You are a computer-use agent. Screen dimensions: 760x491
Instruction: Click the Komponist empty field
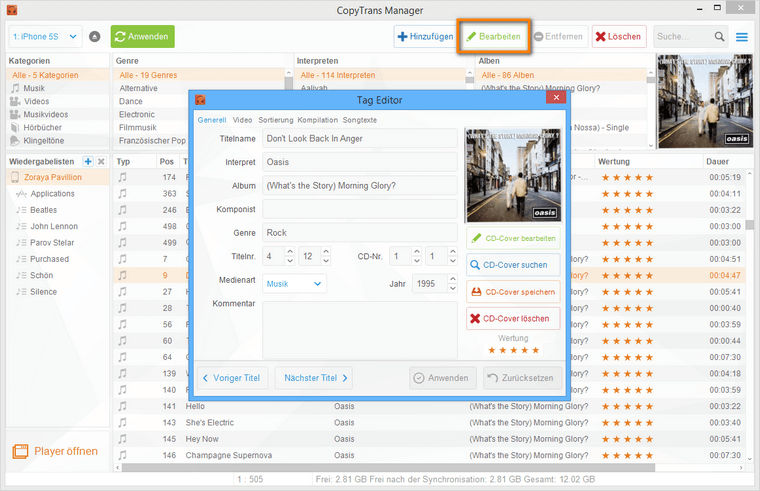[360, 209]
